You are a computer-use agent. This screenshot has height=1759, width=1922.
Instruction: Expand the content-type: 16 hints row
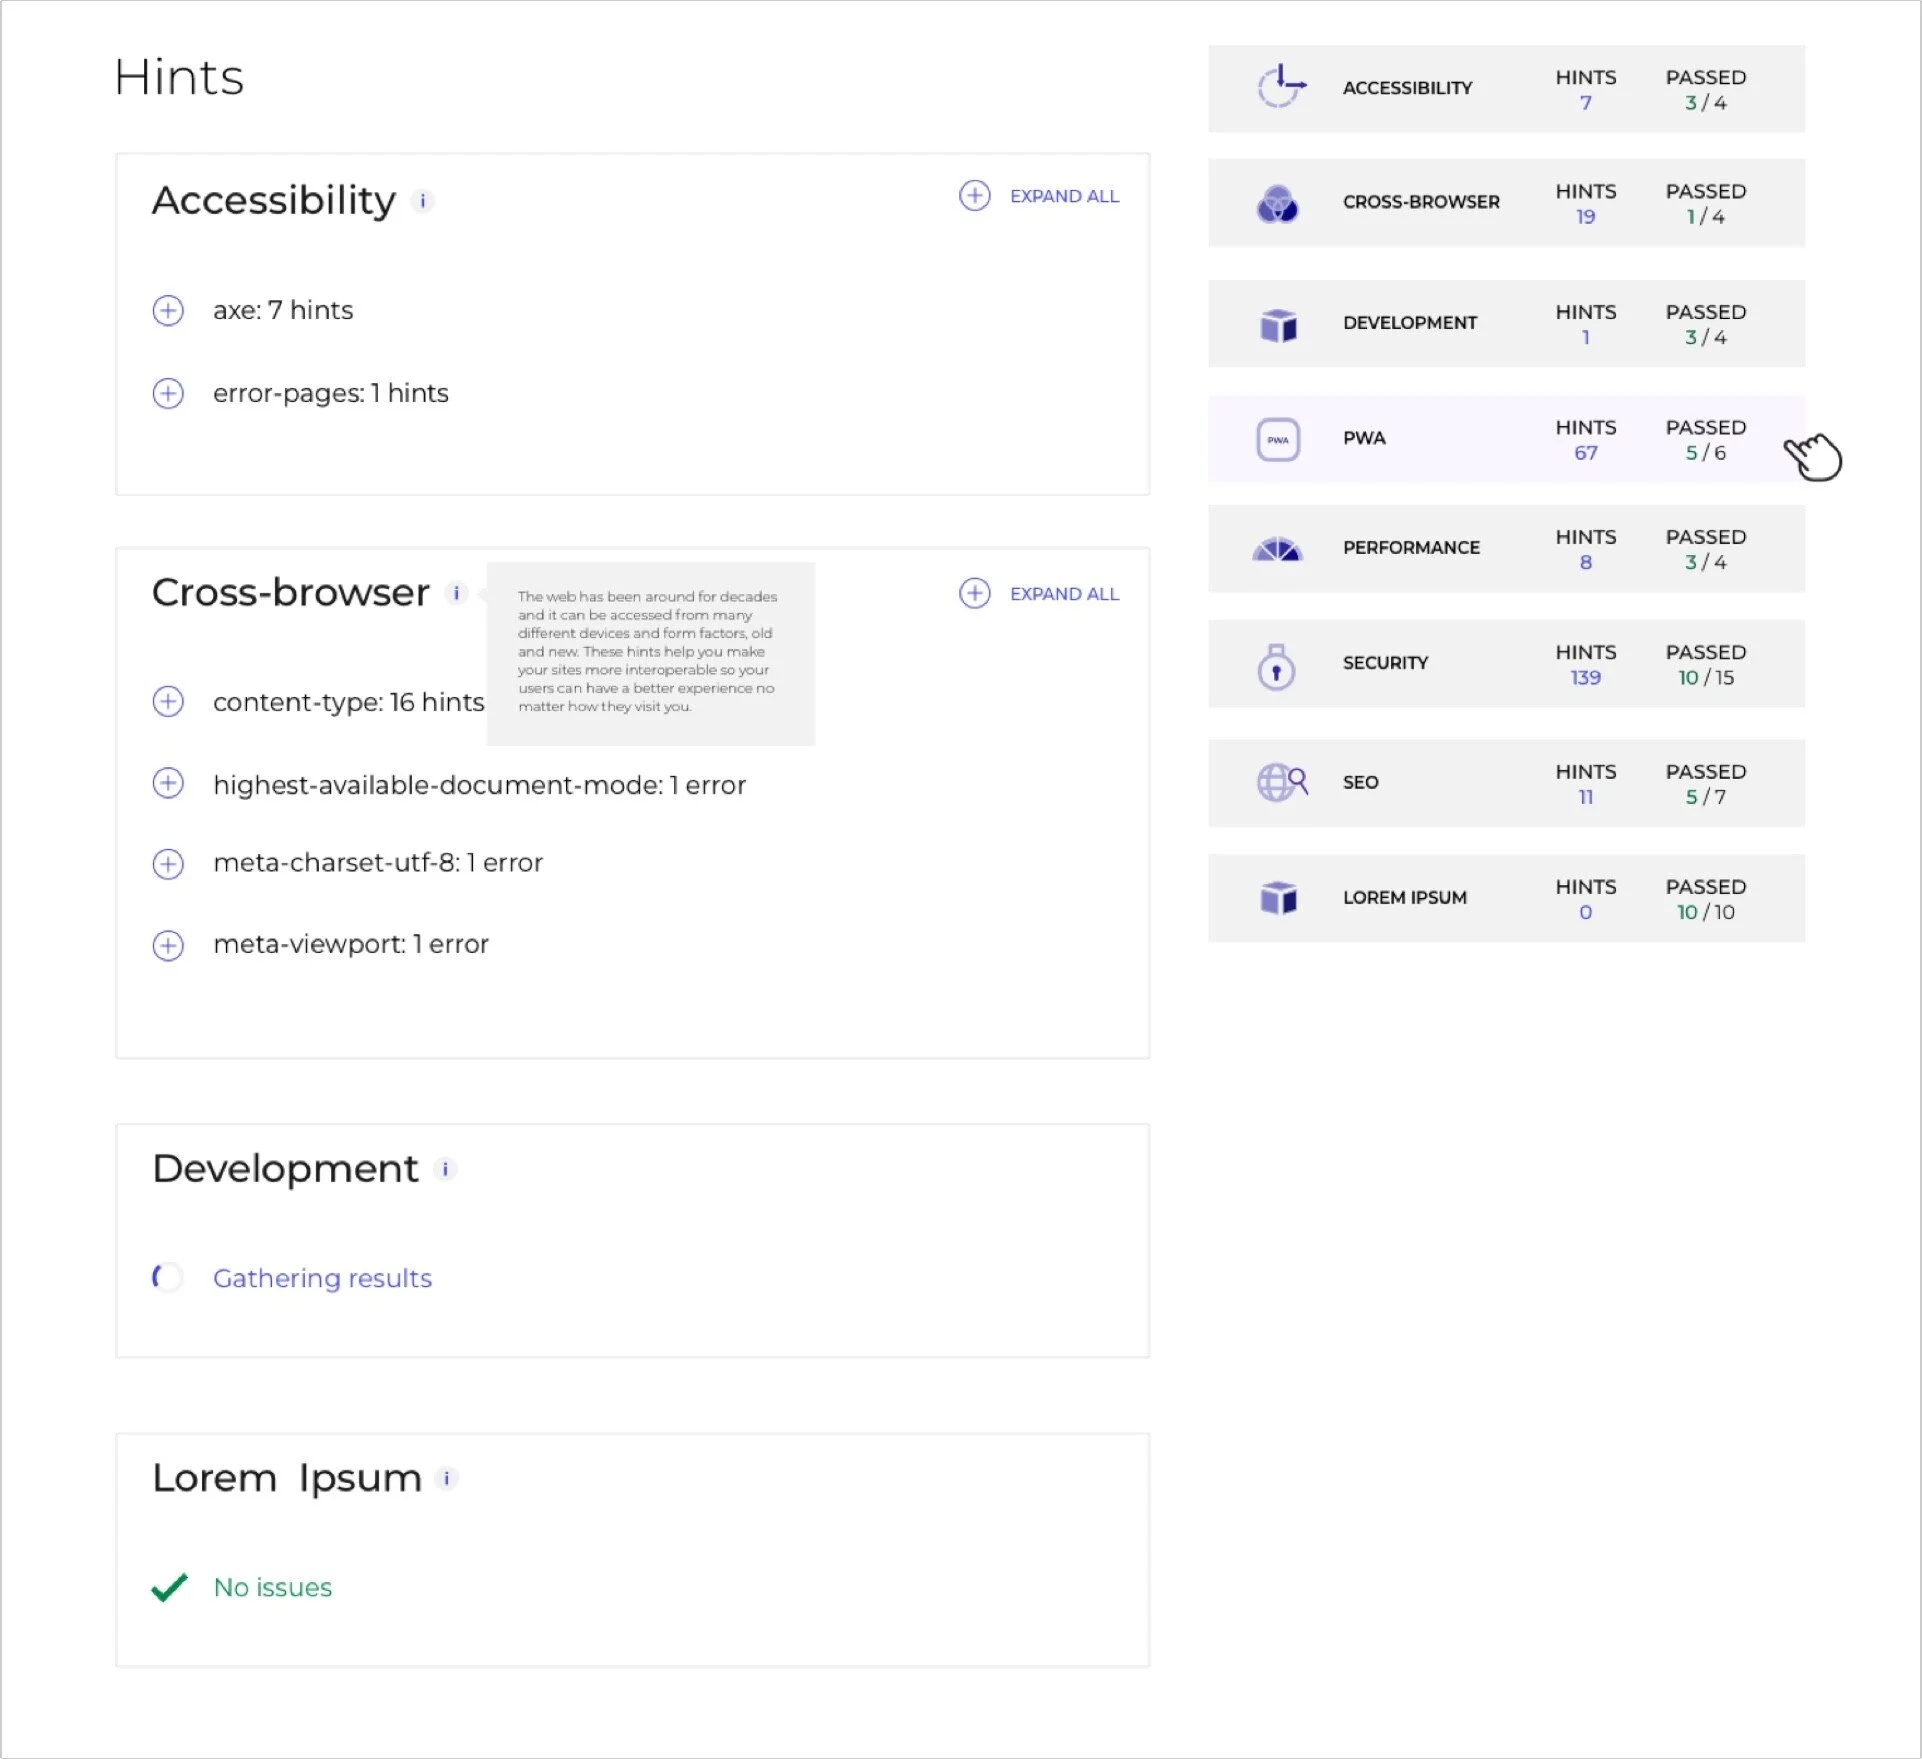tap(168, 702)
